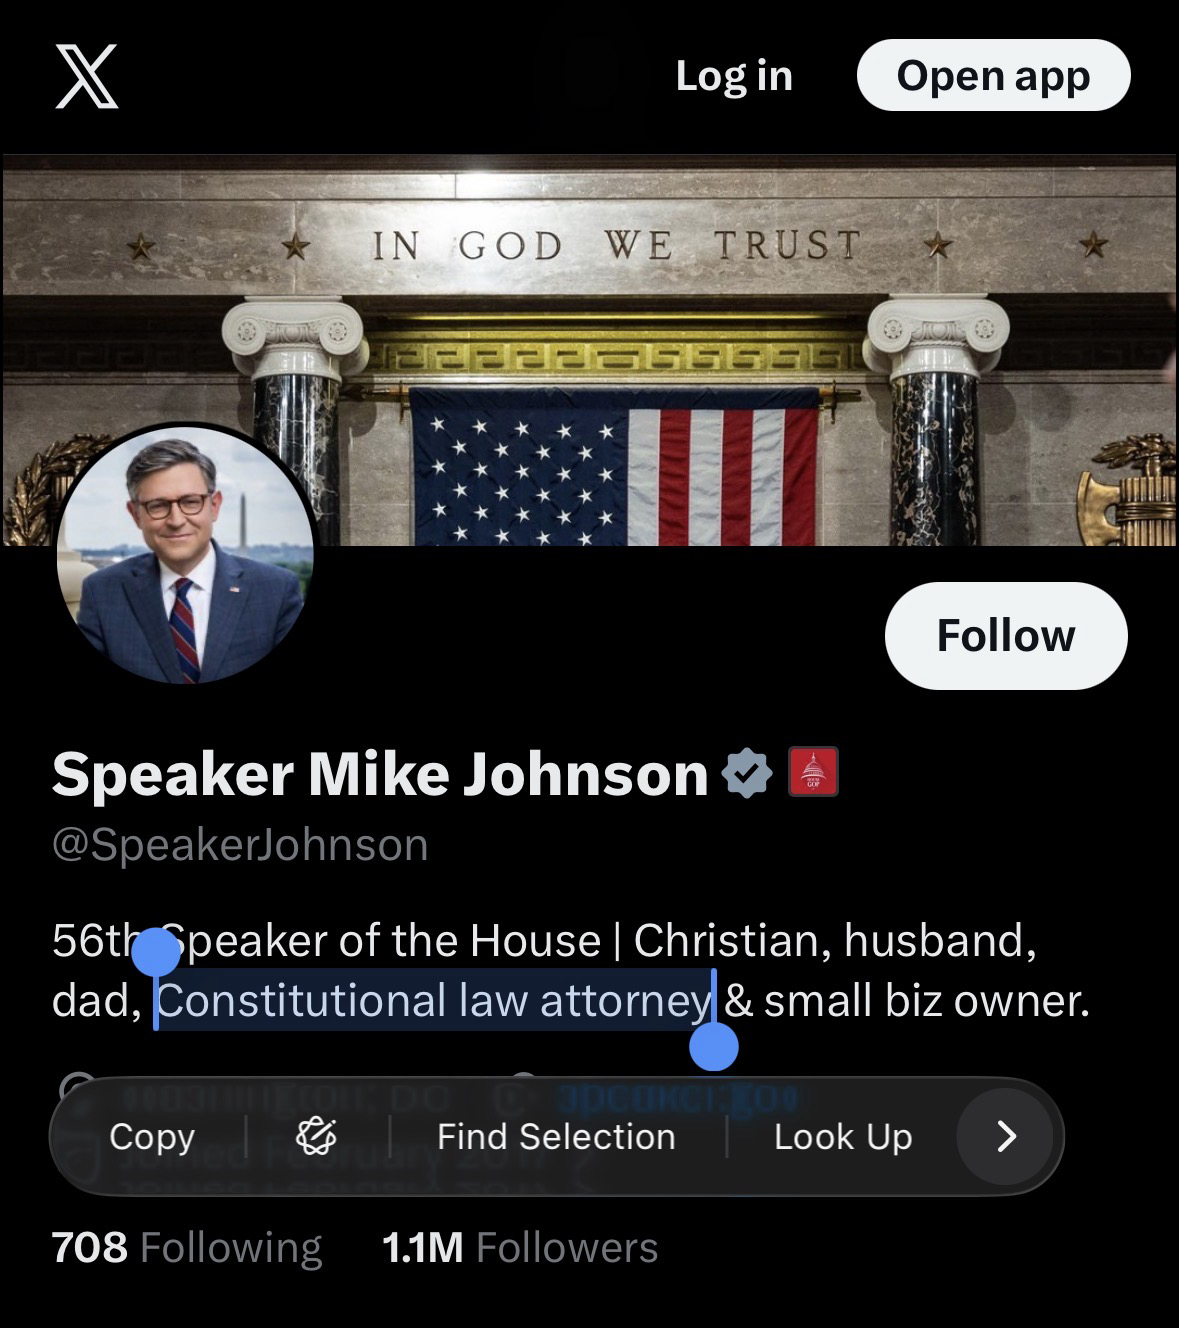Open the Writing Tools icon in selection menu

(316, 1137)
